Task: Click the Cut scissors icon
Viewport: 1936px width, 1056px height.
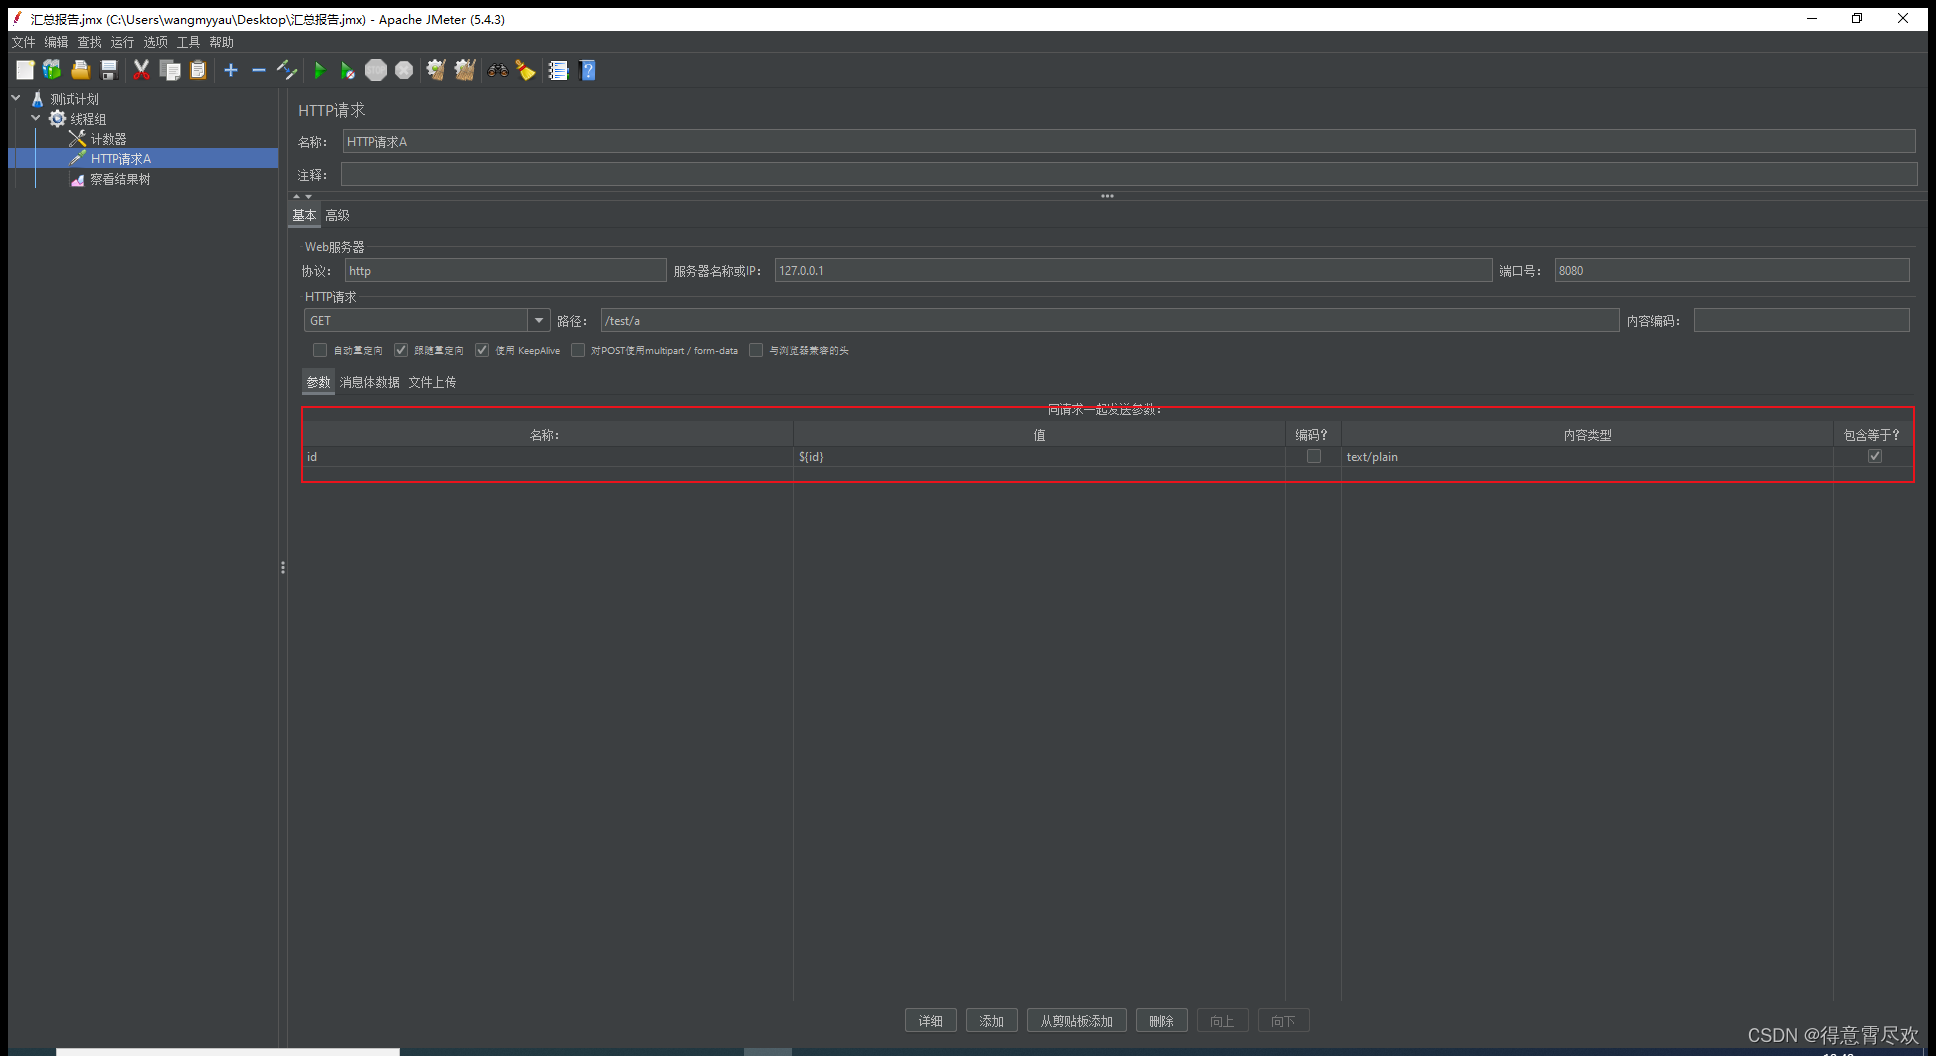Action: tap(141, 70)
